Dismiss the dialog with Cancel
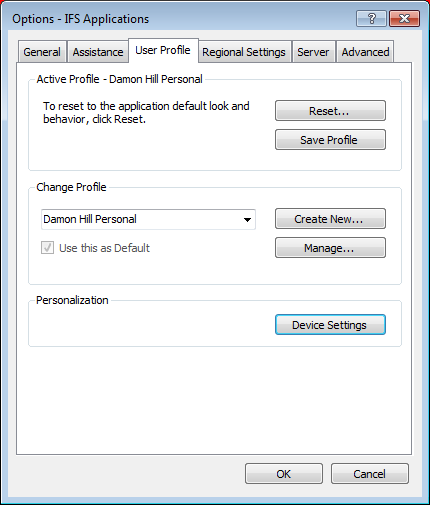The width and height of the screenshot is (430, 505). 370,474
